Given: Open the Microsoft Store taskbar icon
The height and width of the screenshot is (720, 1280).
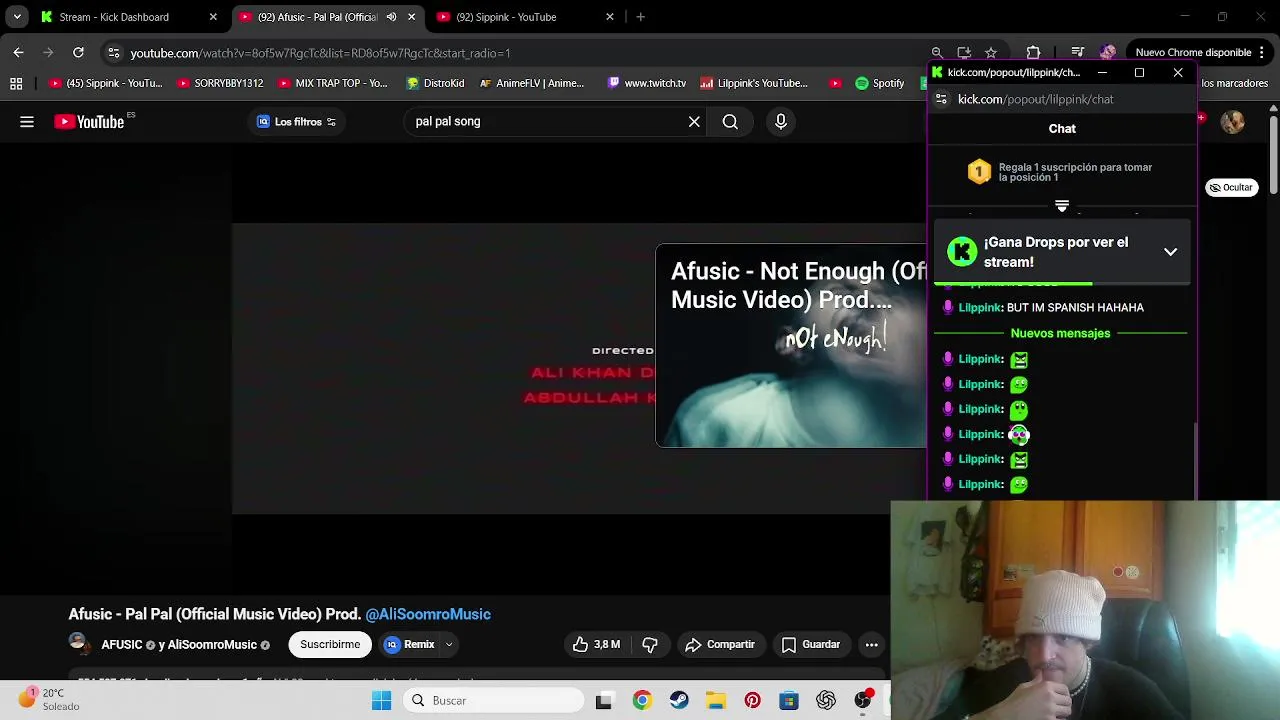Looking at the screenshot, I should (789, 701).
